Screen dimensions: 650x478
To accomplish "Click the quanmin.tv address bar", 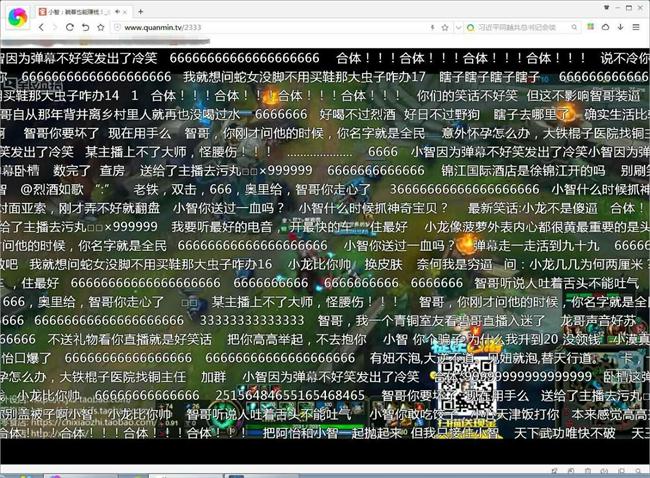I will [x=250, y=27].
